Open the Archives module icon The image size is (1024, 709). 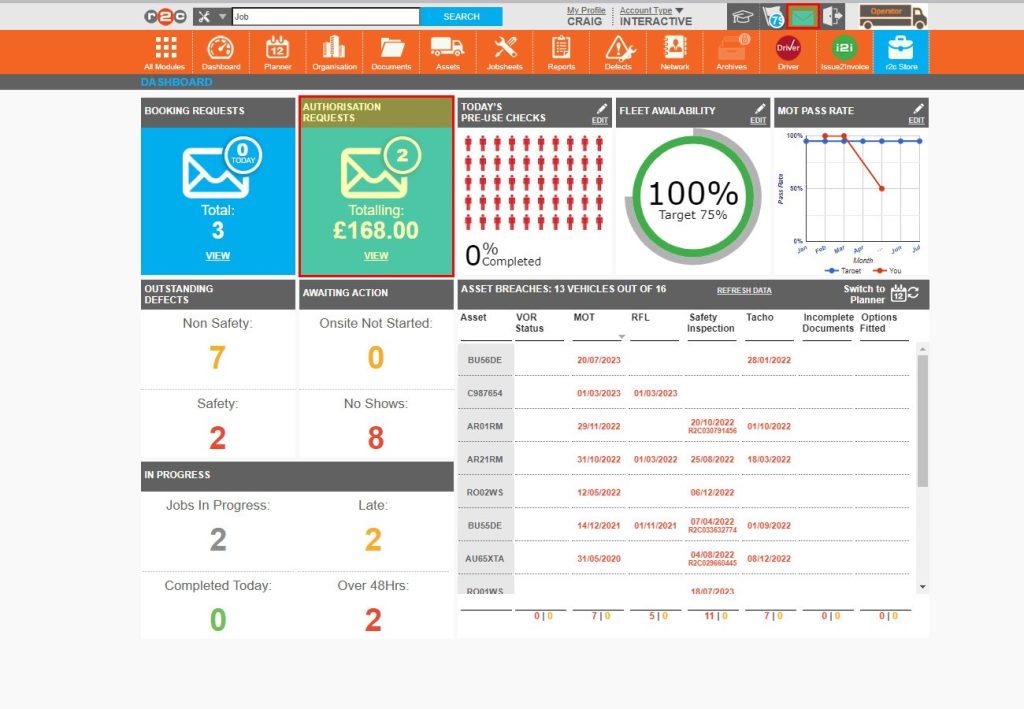[731, 48]
